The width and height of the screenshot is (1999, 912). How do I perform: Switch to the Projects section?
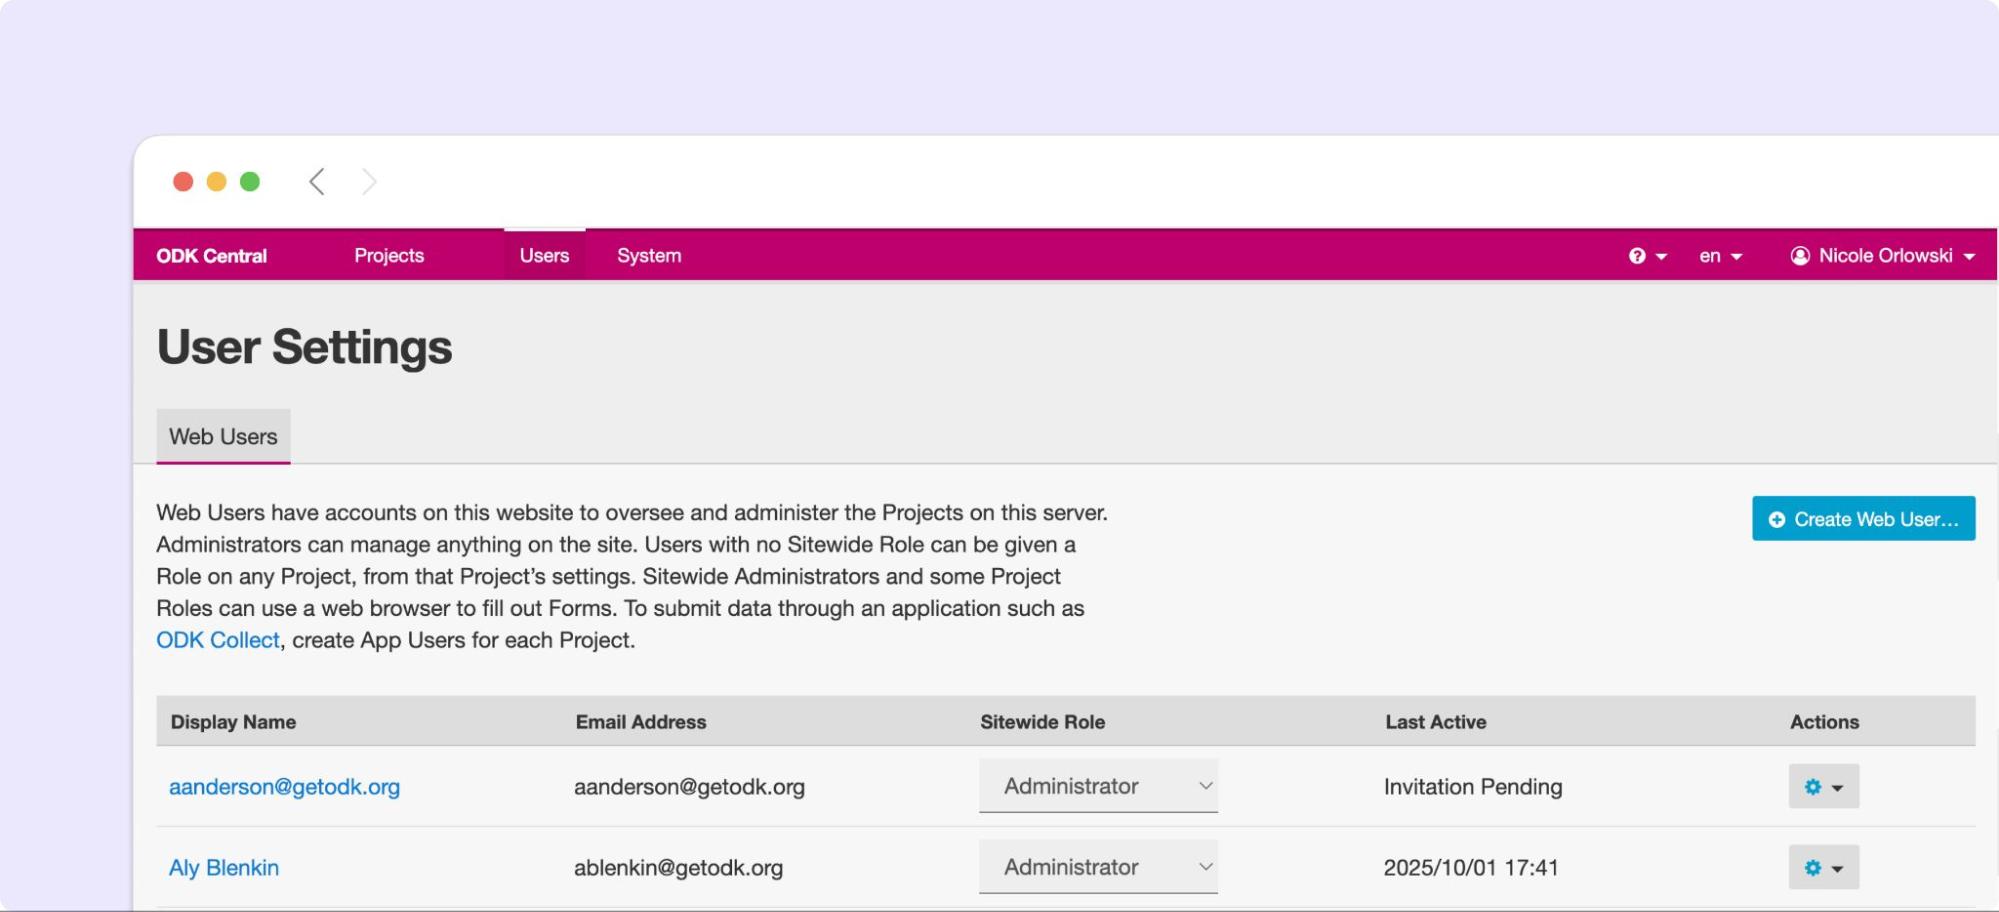(389, 256)
